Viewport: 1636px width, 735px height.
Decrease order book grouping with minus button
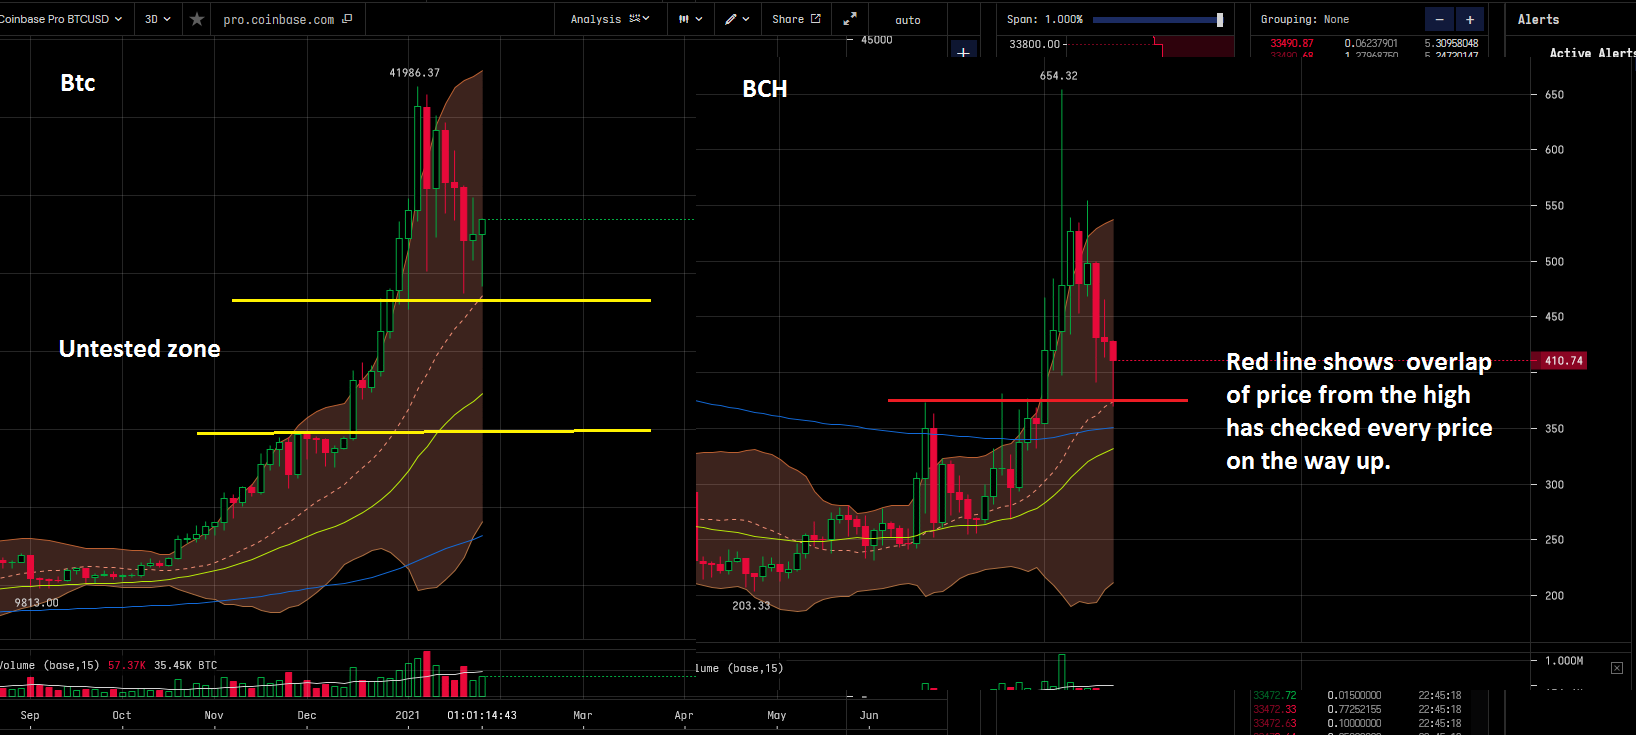pyautogui.click(x=1439, y=20)
